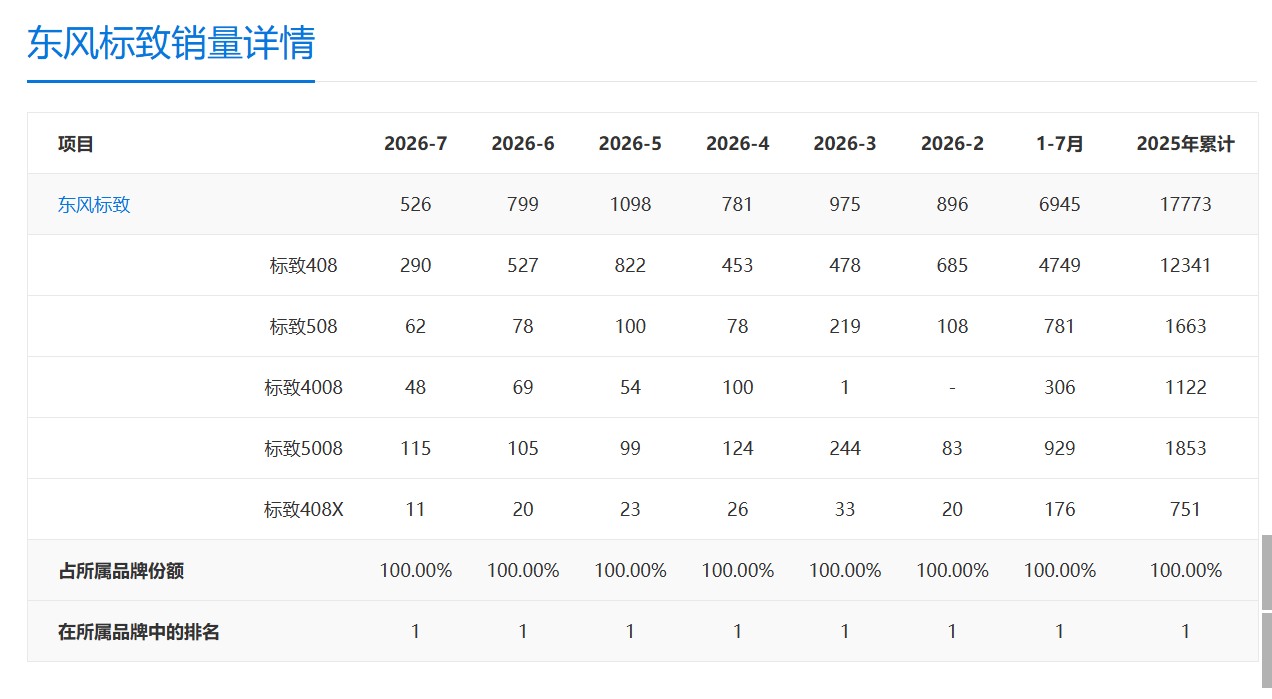Click 标致5008 value 115 for 2026-7
The width and height of the screenshot is (1272, 699).
click(x=416, y=449)
